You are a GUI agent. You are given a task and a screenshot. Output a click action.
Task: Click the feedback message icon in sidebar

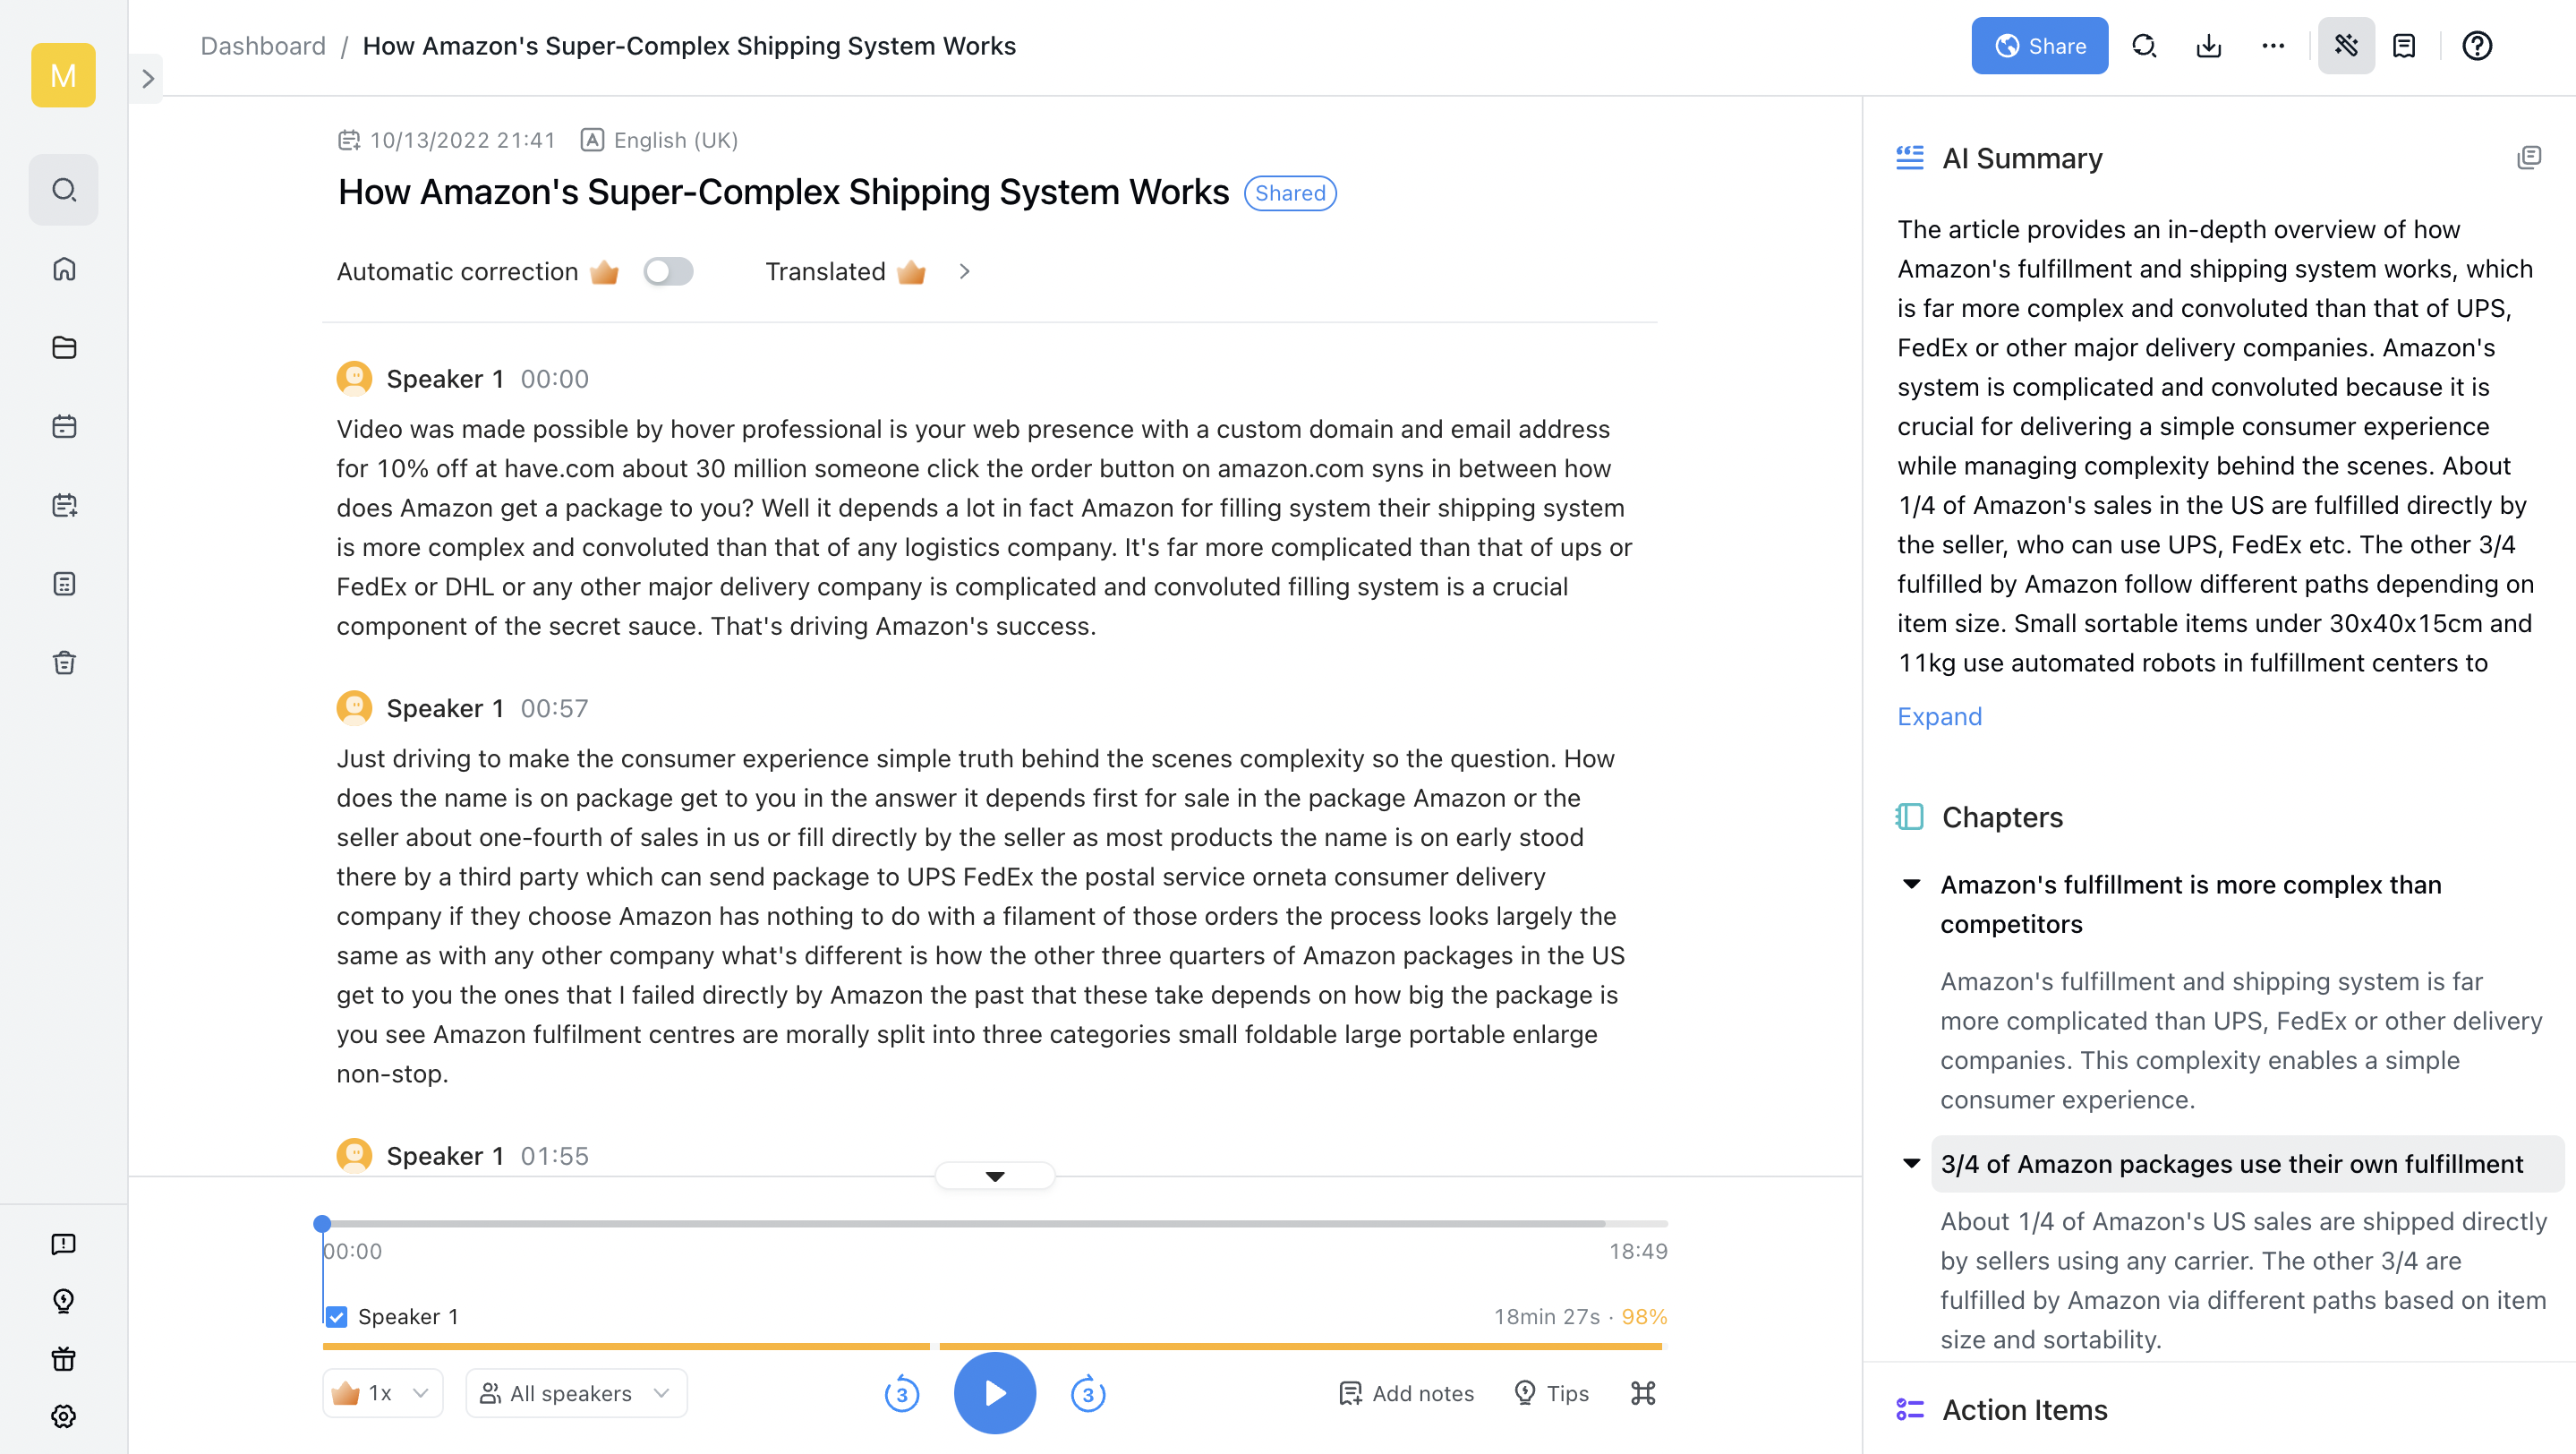[63, 1244]
